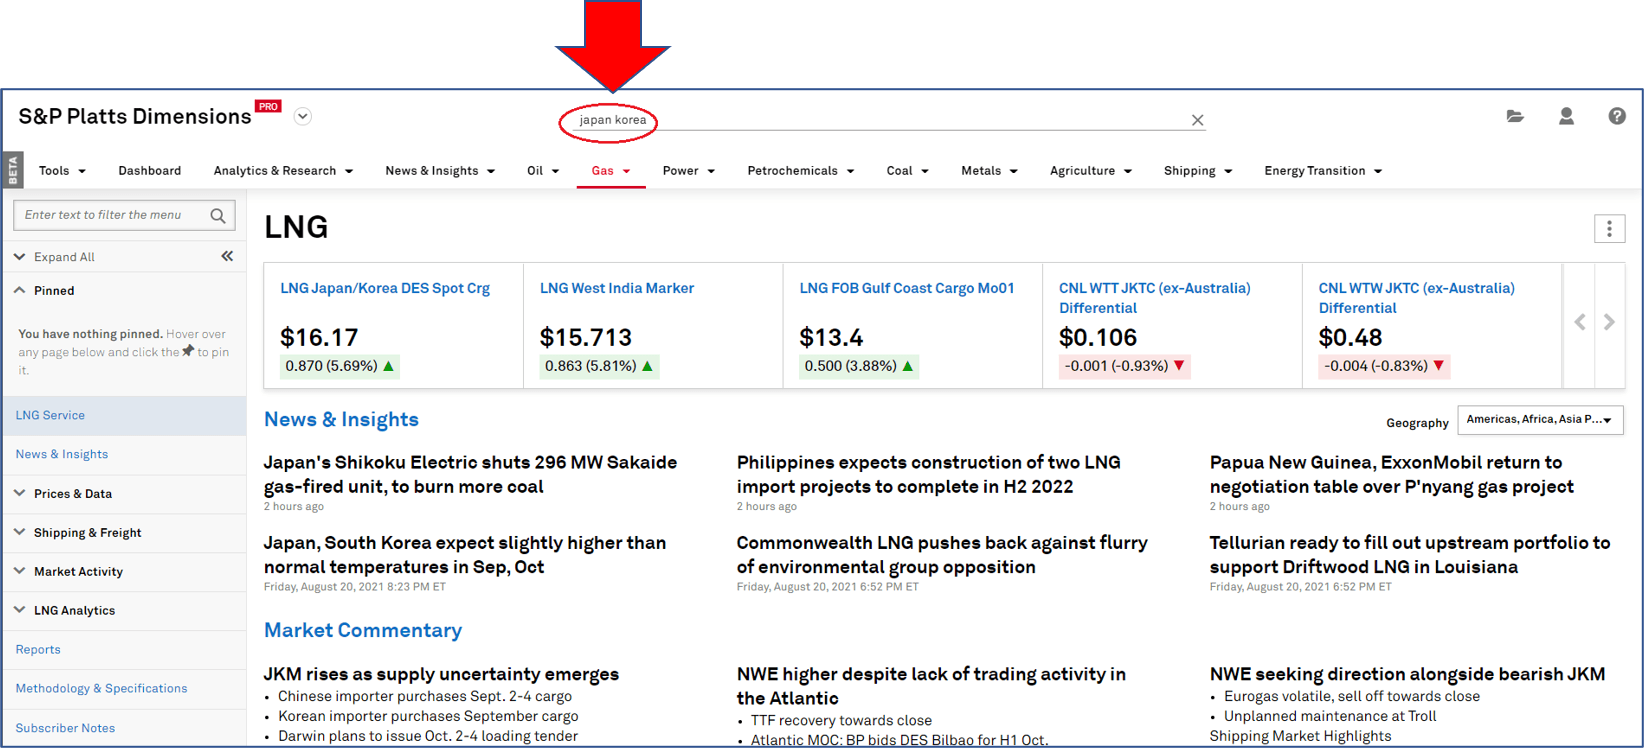The image size is (1644, 748).
Task: Open NWE higher despite lack of trading commentary
Action: pos(931,686)
